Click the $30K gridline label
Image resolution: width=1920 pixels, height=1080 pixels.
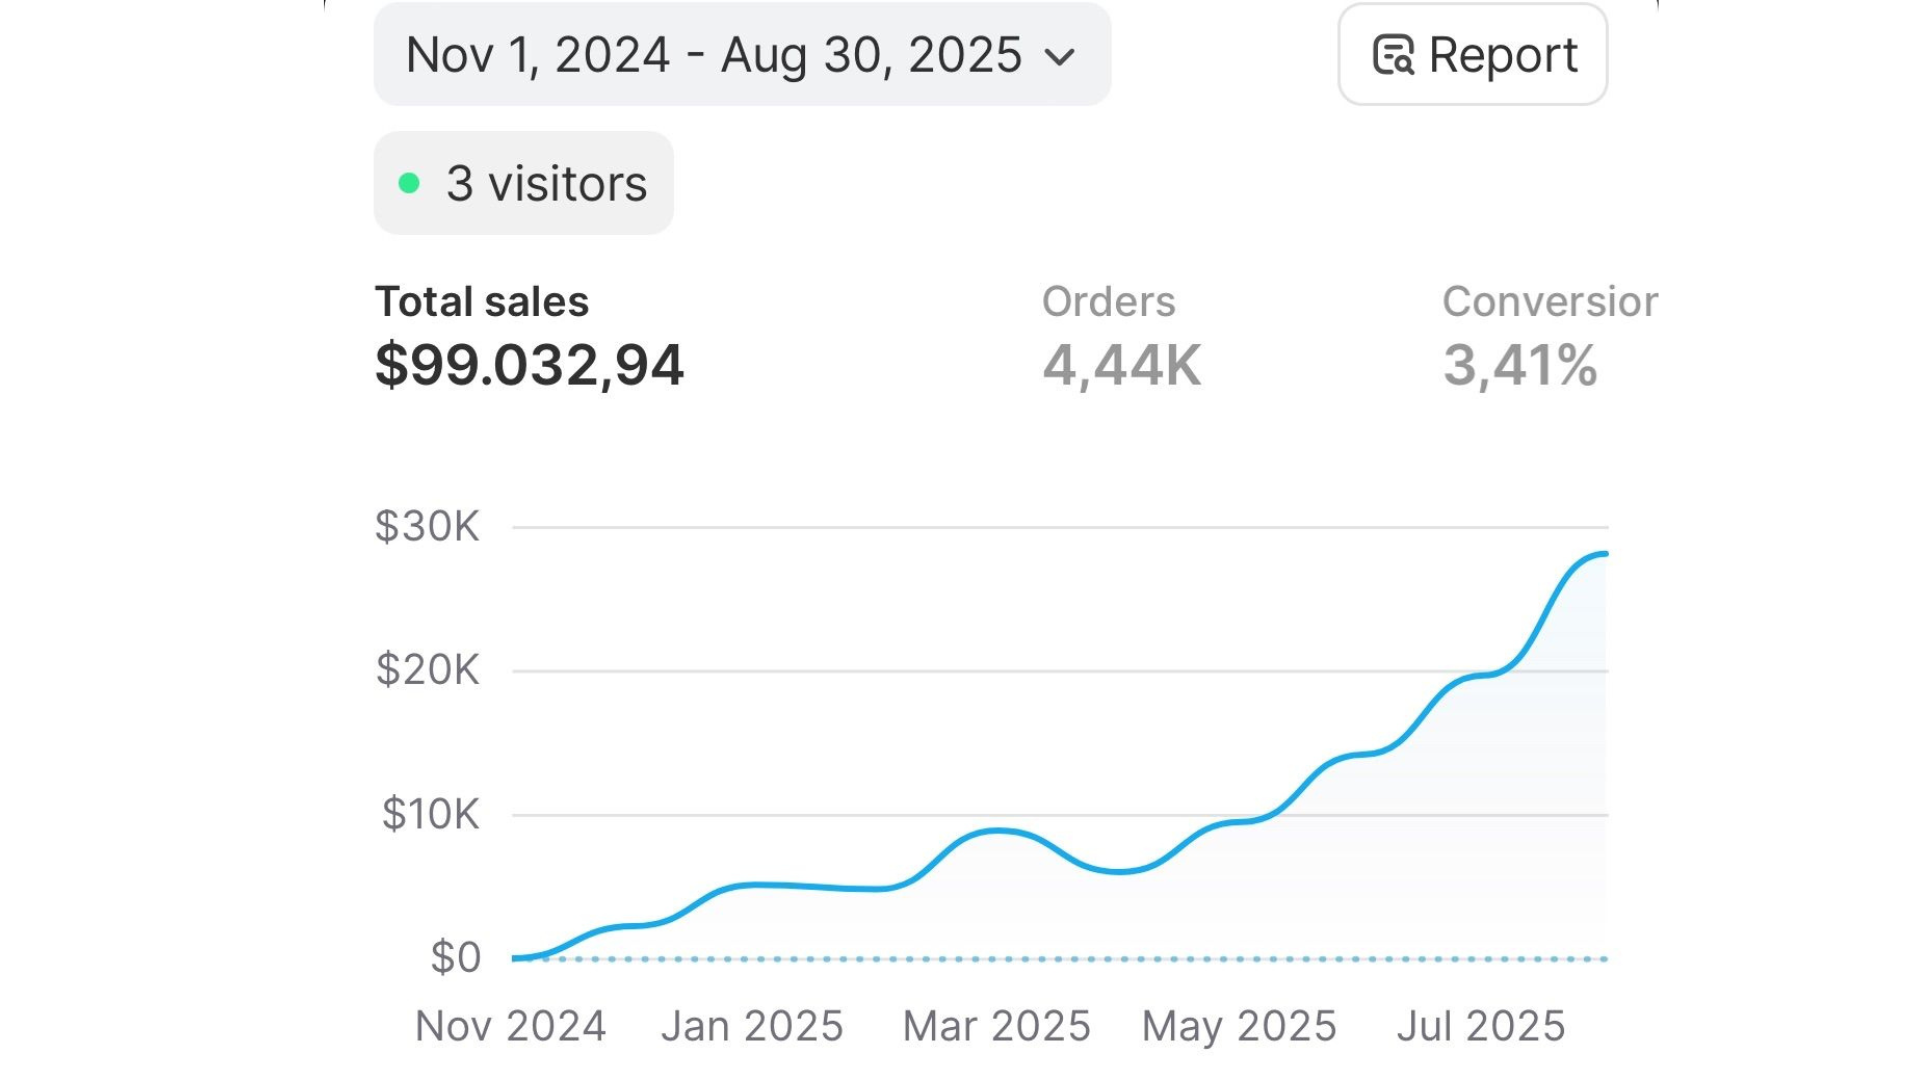point(427,527)
